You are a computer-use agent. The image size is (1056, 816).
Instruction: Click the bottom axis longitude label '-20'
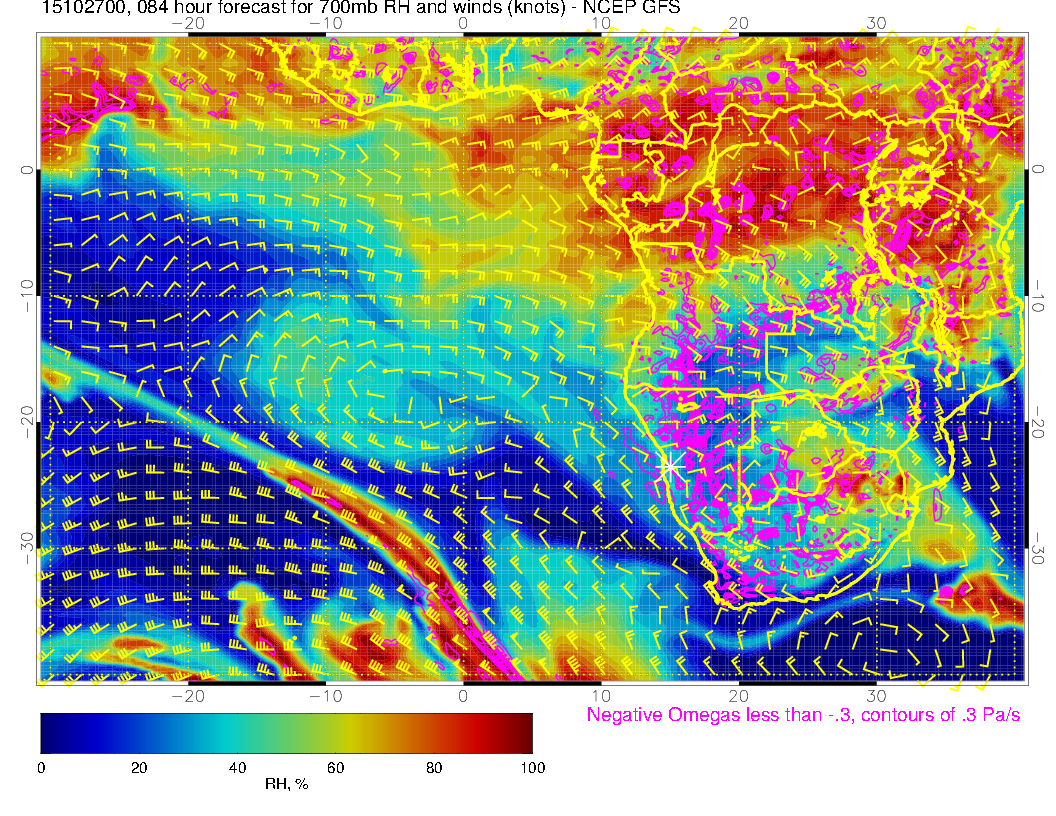(188, 696)
